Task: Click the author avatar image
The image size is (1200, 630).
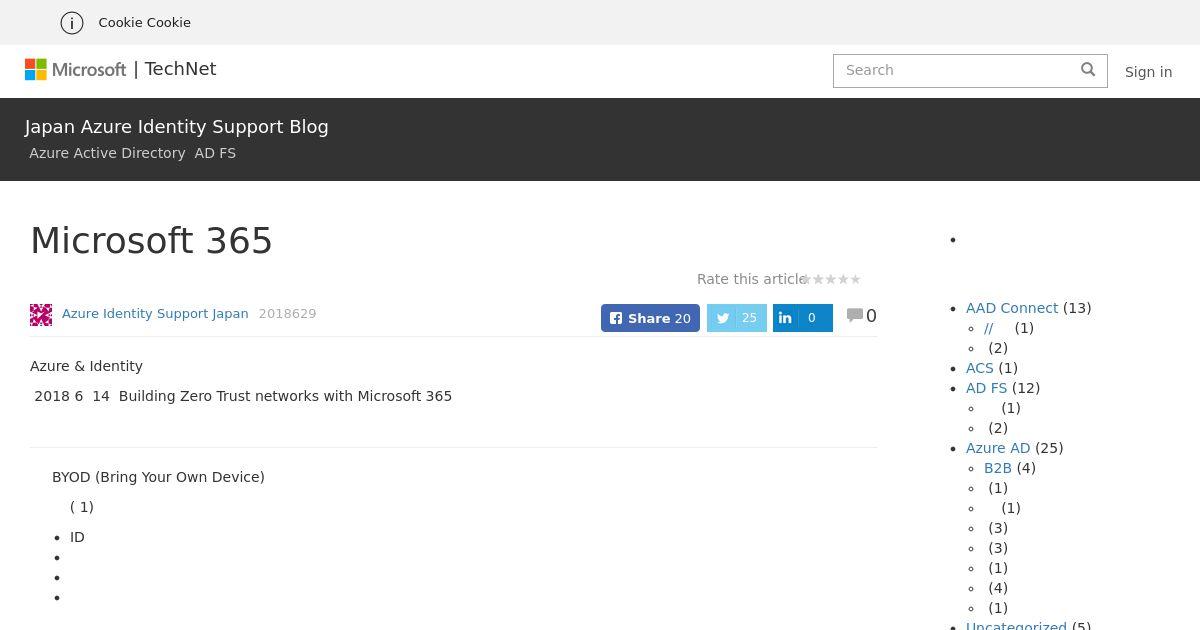Action: pos(41,315)
